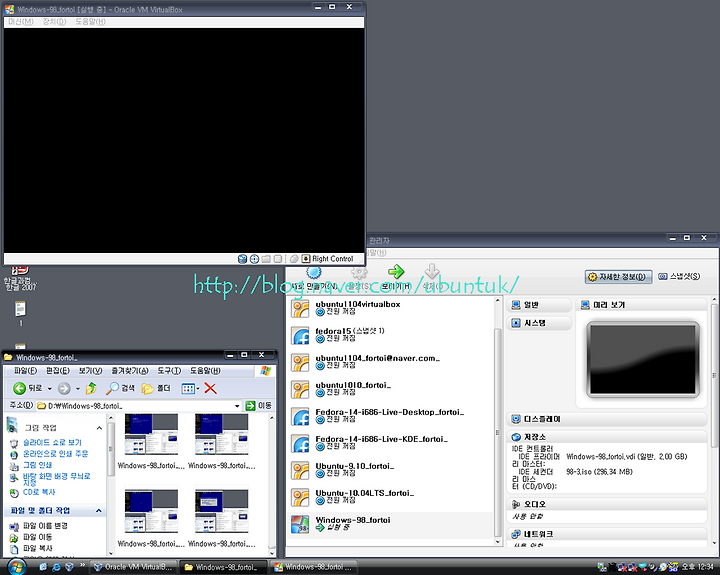Viewport: 720px width, 575px height.
Task: Click the optical disc icon in VM status bar
Action: pos(254,259)
